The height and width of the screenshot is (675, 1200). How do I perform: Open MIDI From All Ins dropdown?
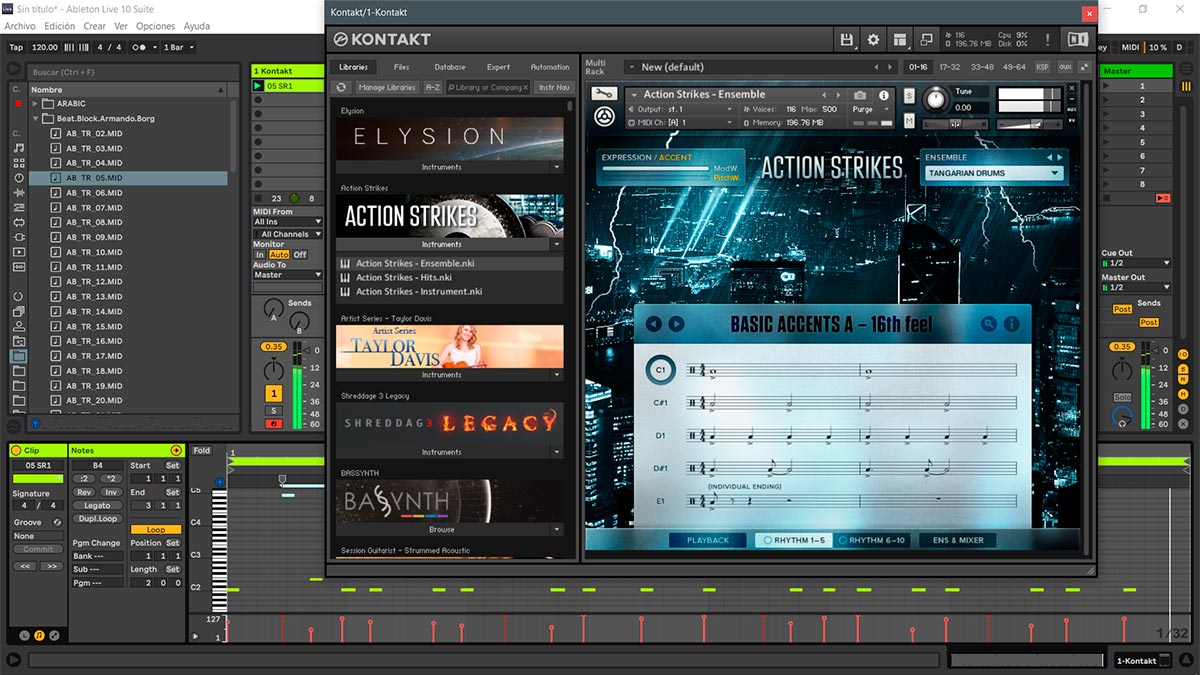tap(288, 222)
